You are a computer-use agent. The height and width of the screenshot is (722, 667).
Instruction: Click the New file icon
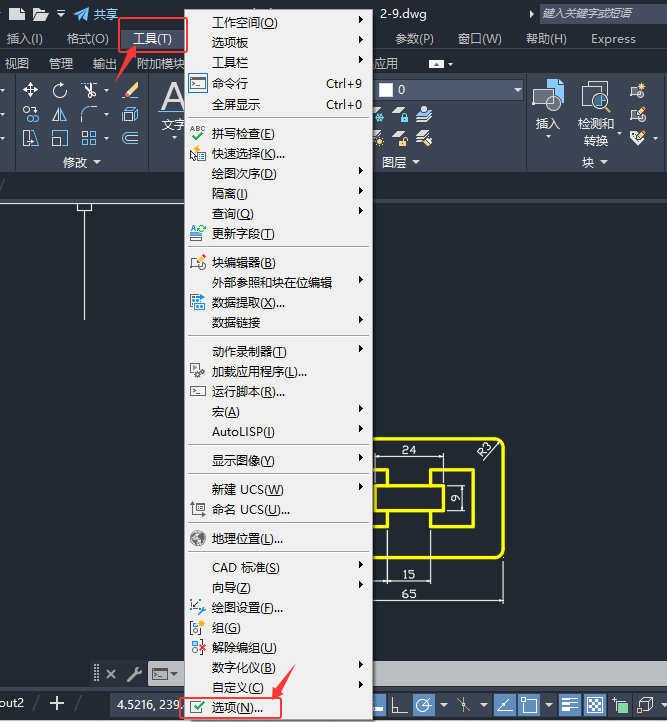(x=17, y=14)
